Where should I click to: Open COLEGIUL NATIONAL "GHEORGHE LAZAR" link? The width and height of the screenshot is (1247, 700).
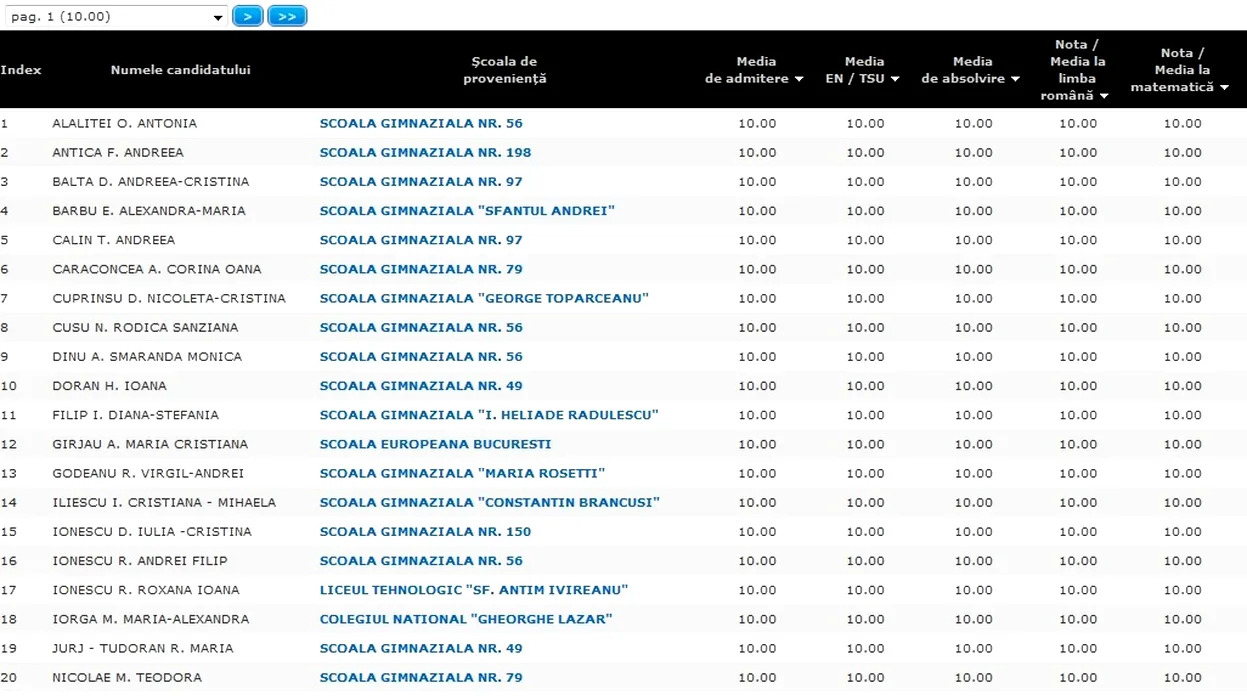coord(466,619)
